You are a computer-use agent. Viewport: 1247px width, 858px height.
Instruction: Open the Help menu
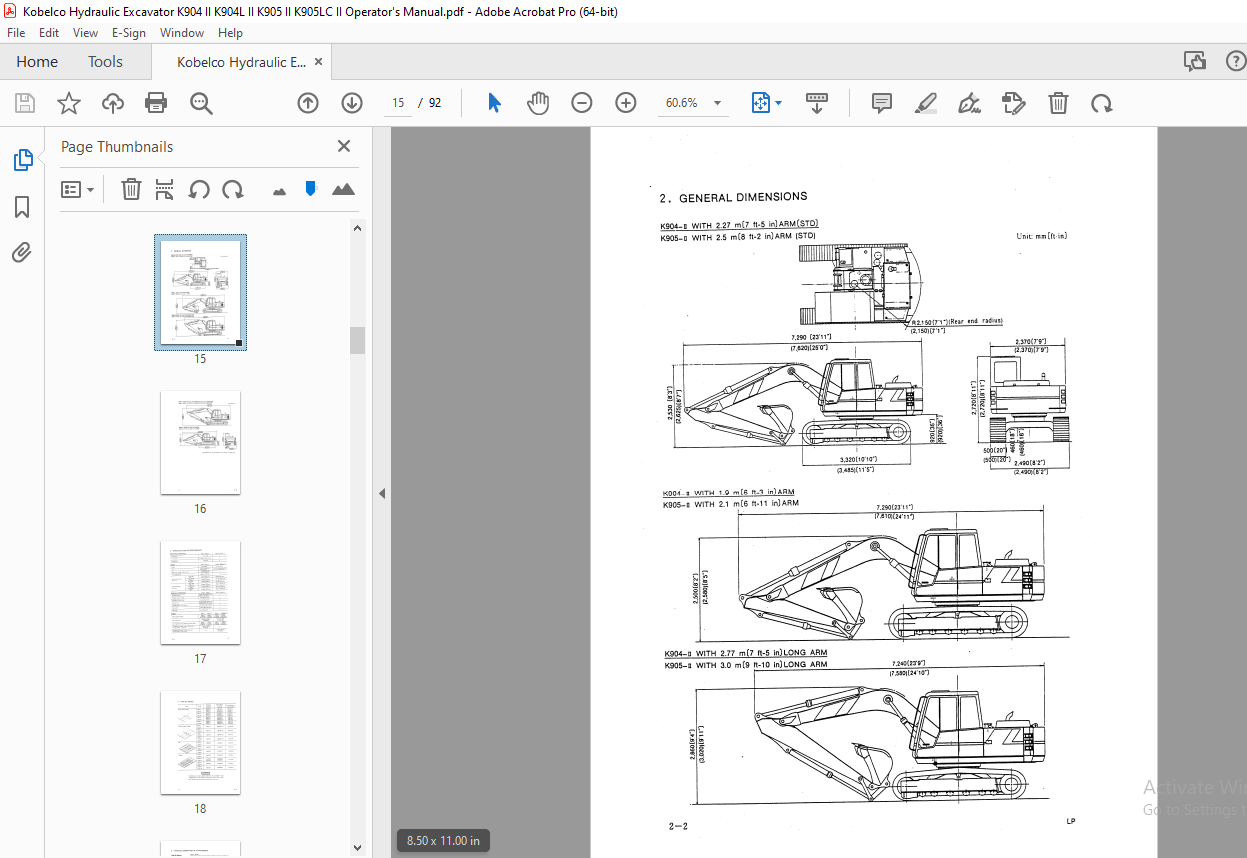point(230,33)
